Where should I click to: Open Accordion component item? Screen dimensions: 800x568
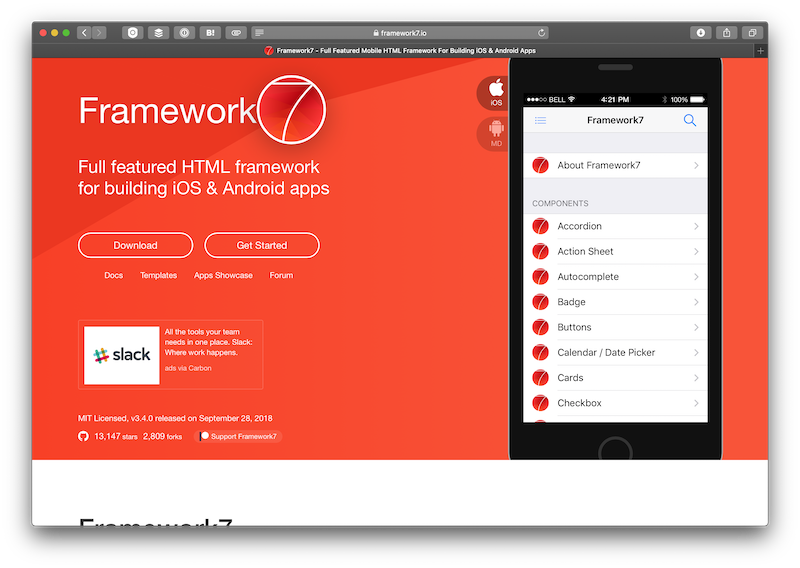615,226
